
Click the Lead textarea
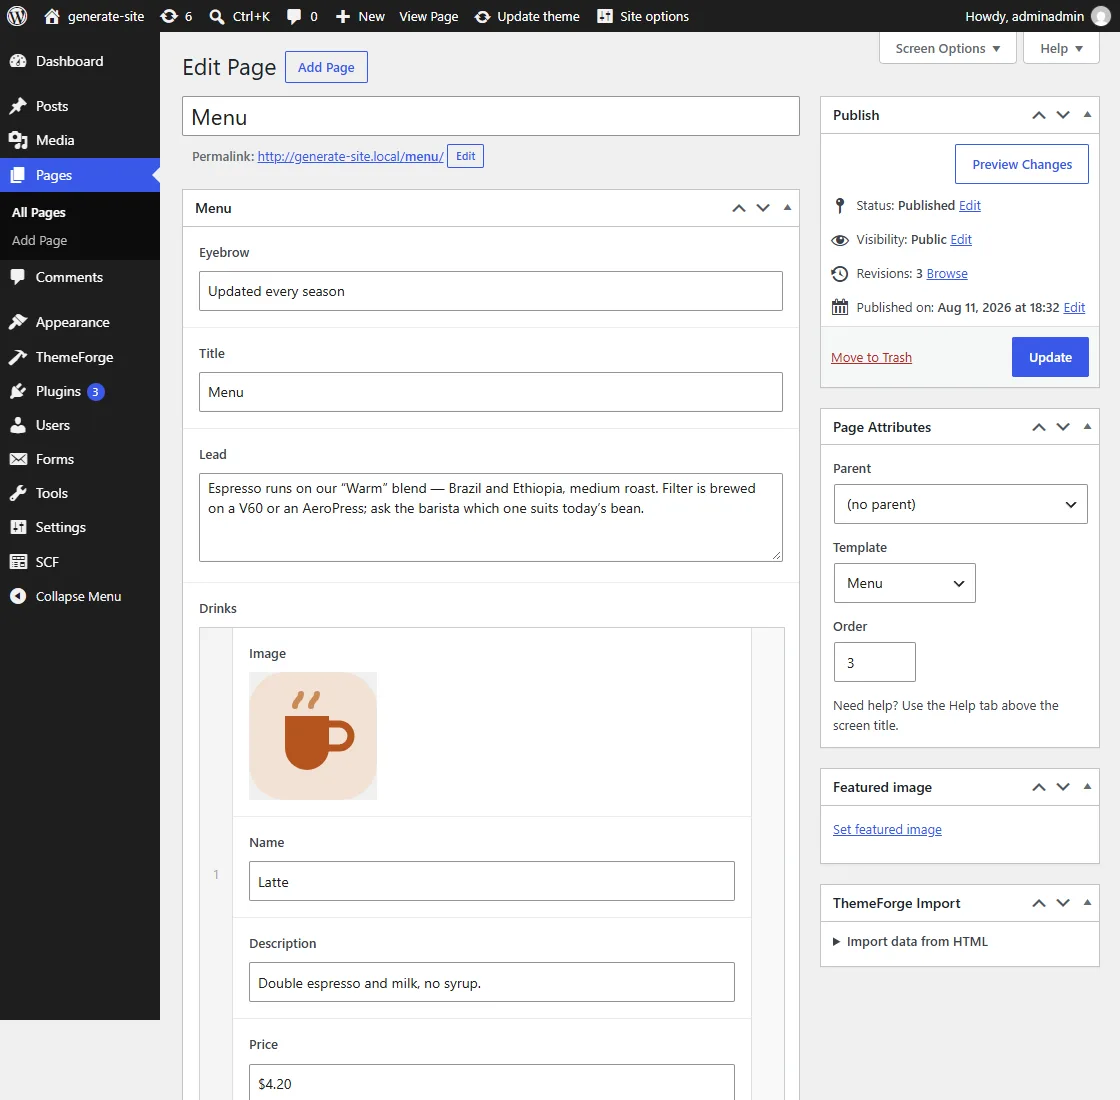click(491, 517)
